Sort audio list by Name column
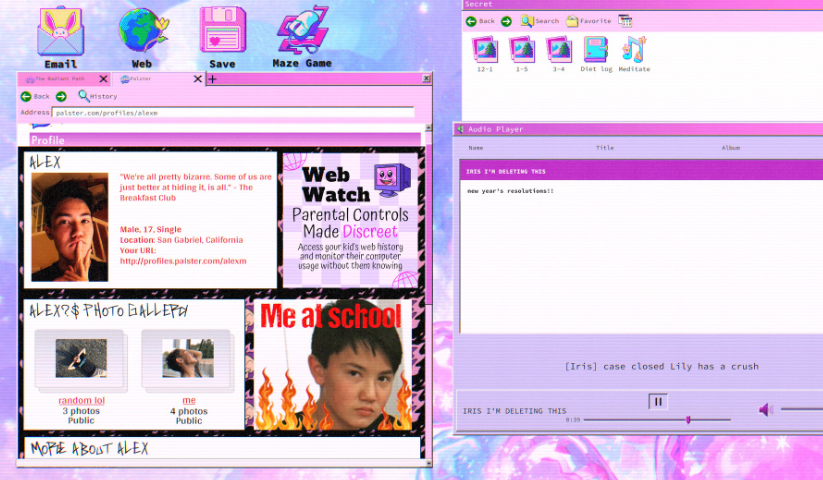Image resolution: width=823 pixels, height=480 pixels. point(476,148)
